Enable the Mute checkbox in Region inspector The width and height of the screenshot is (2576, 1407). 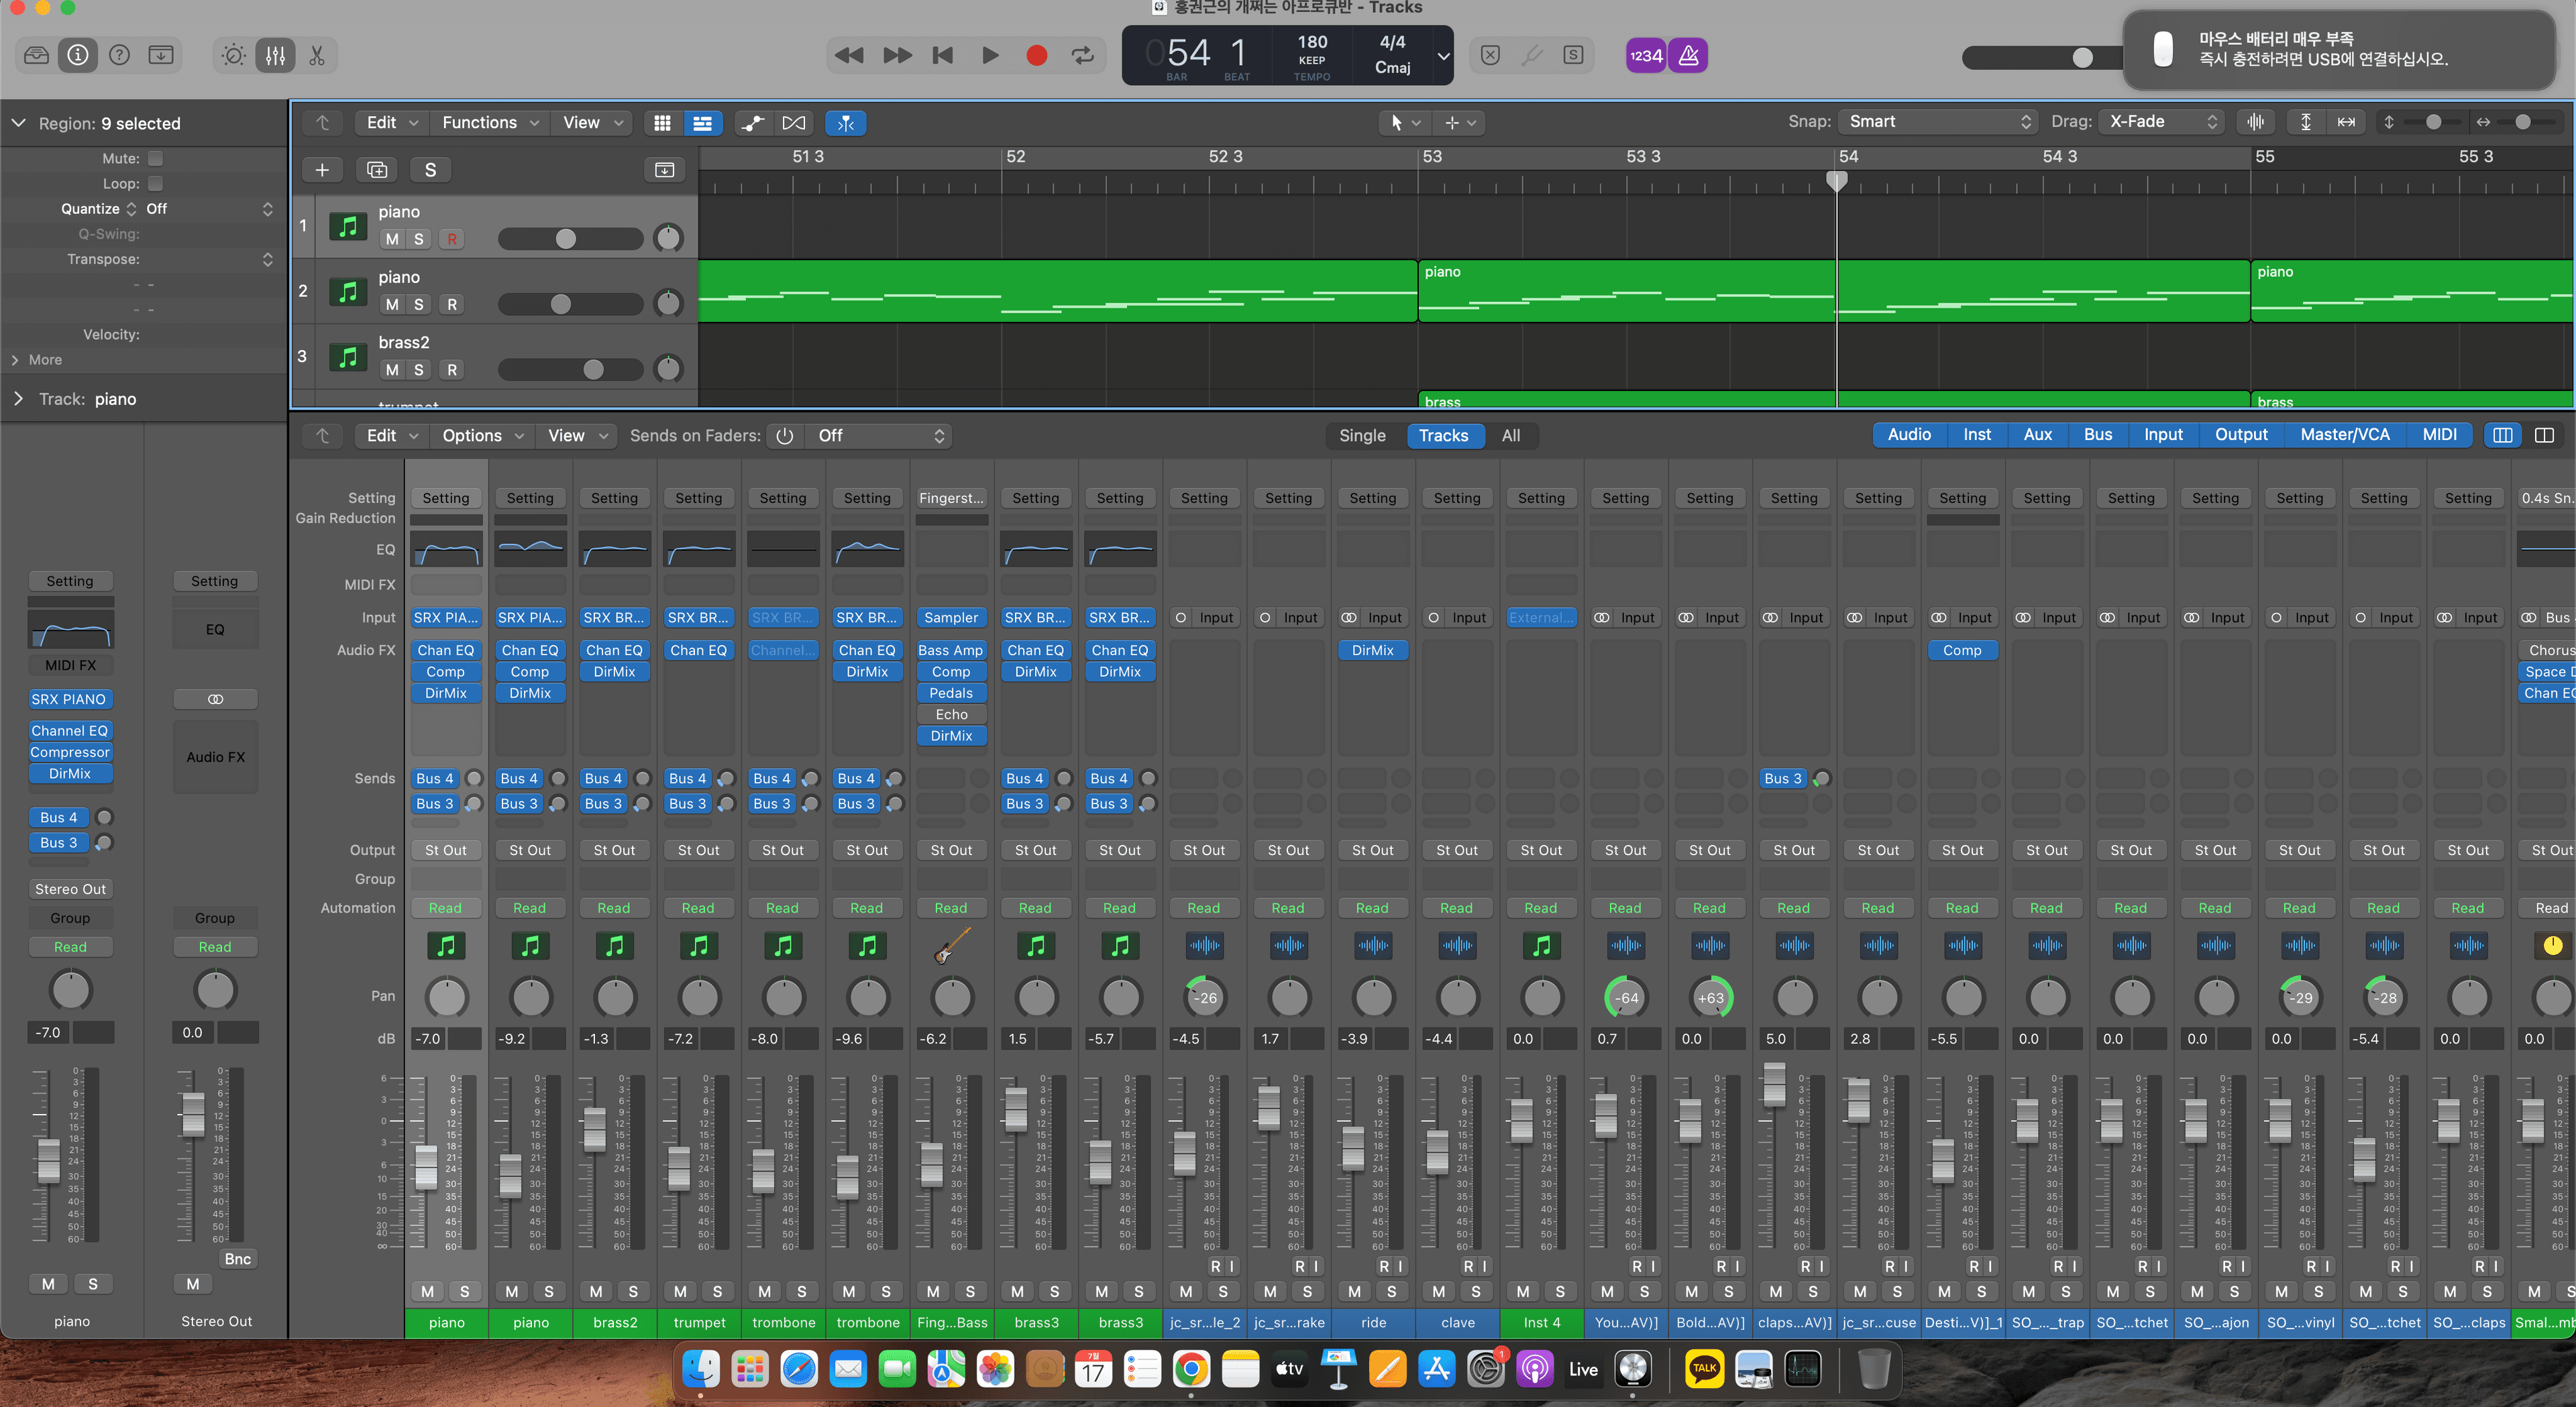155,159
